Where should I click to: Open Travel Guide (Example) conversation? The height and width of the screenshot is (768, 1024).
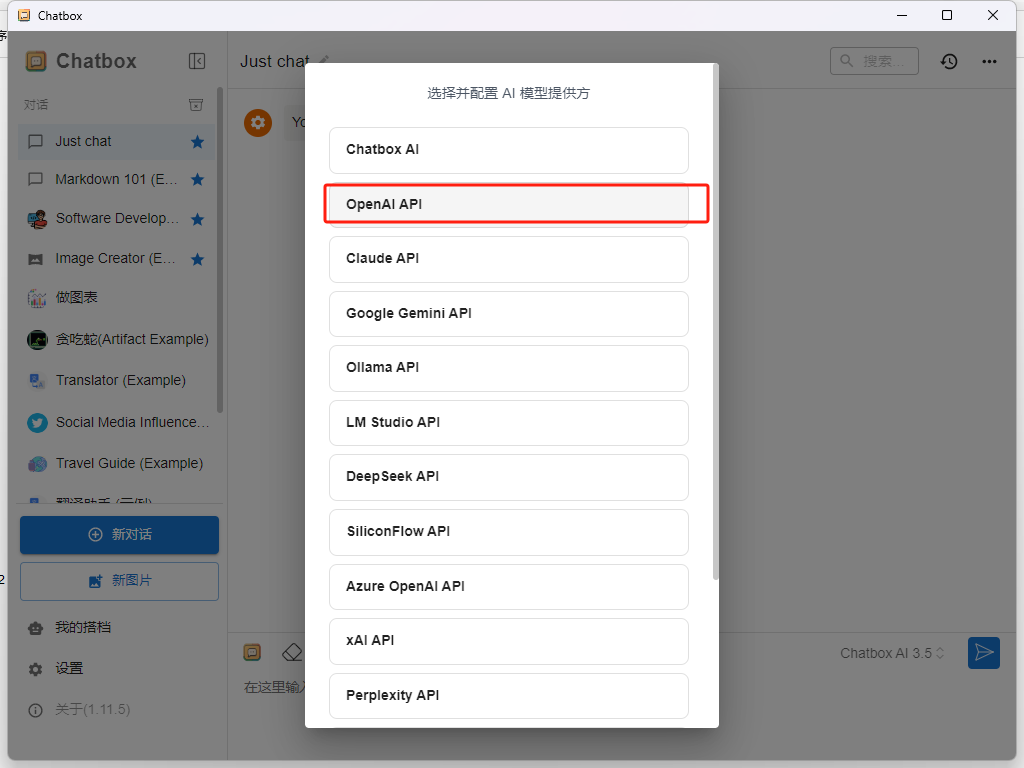[129, 463]
